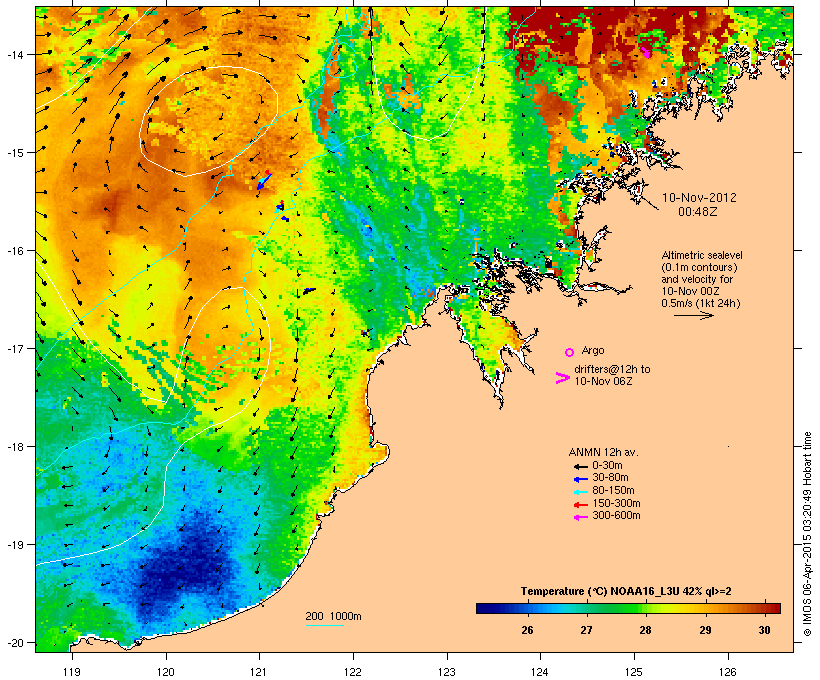Click the -20 latitude axis label
Viewport: 820px width, 680px height.
click(x=15, y=643)
